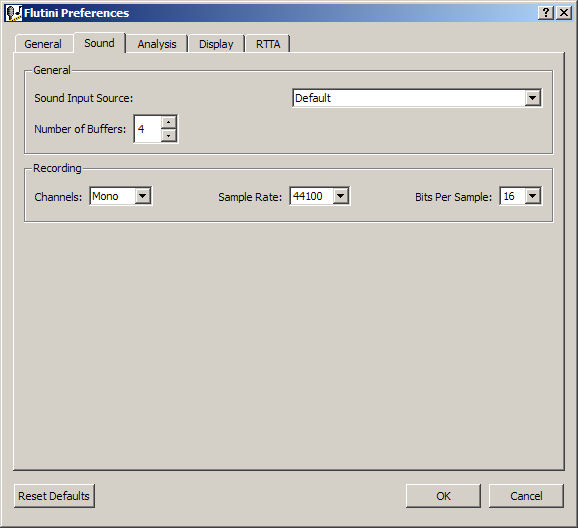The height and width of the screenshot is (528, 578).
Task: Go to the Display tab
Action: [216, 44]
